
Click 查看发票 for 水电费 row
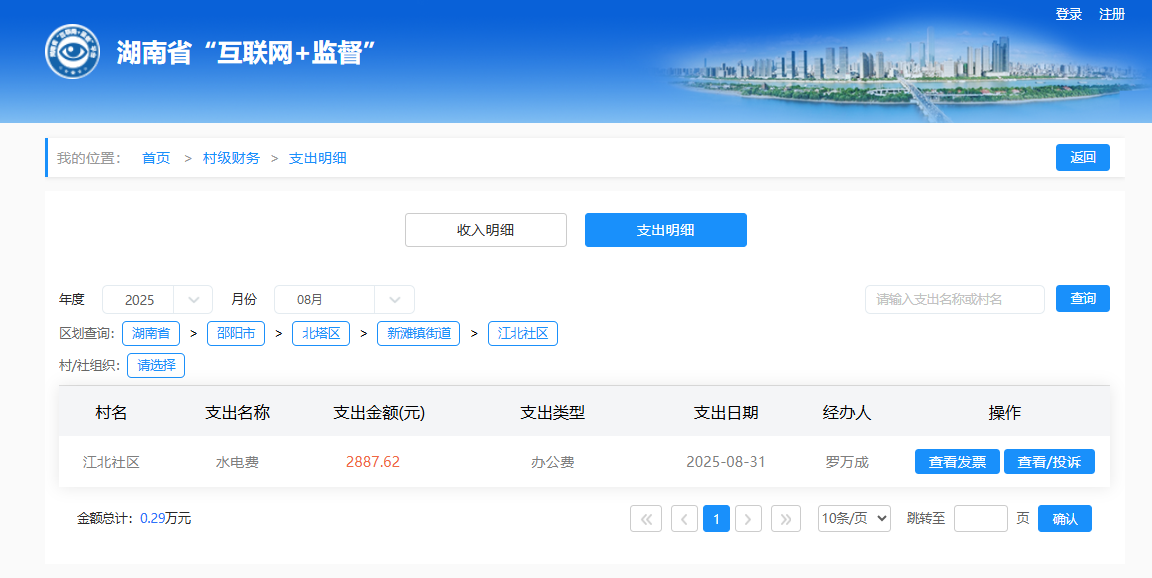957,462
